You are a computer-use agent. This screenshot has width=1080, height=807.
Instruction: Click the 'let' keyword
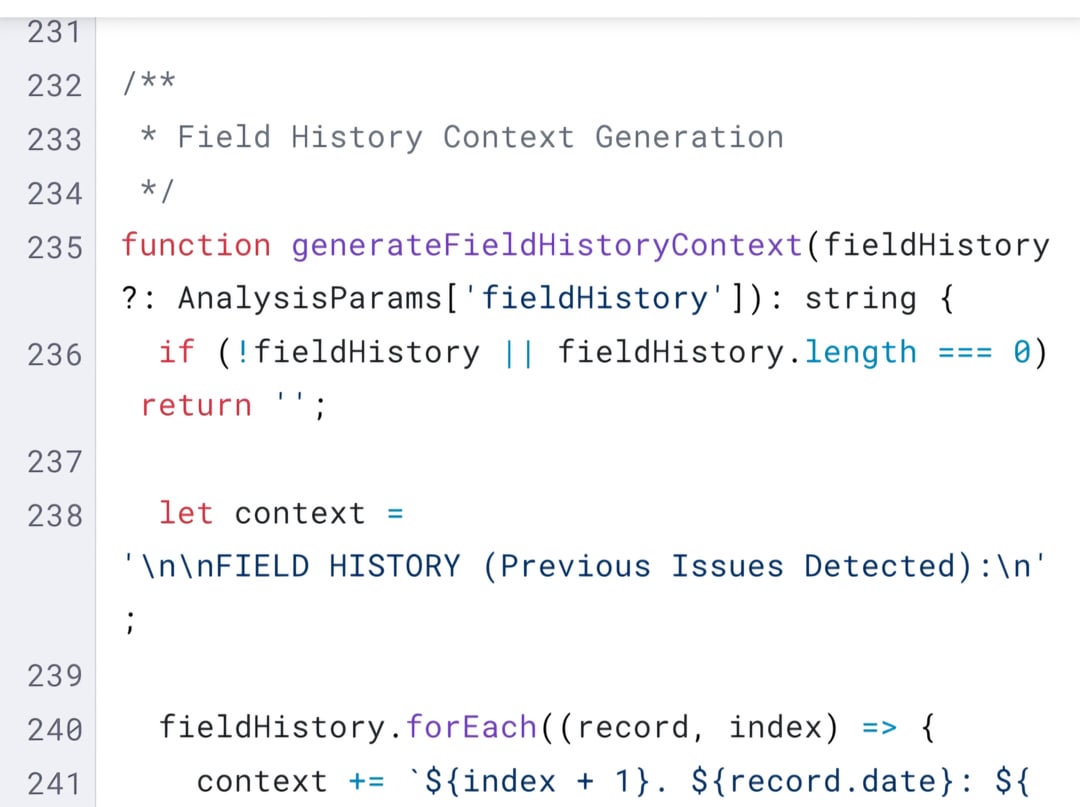click(x=186, y=513)
